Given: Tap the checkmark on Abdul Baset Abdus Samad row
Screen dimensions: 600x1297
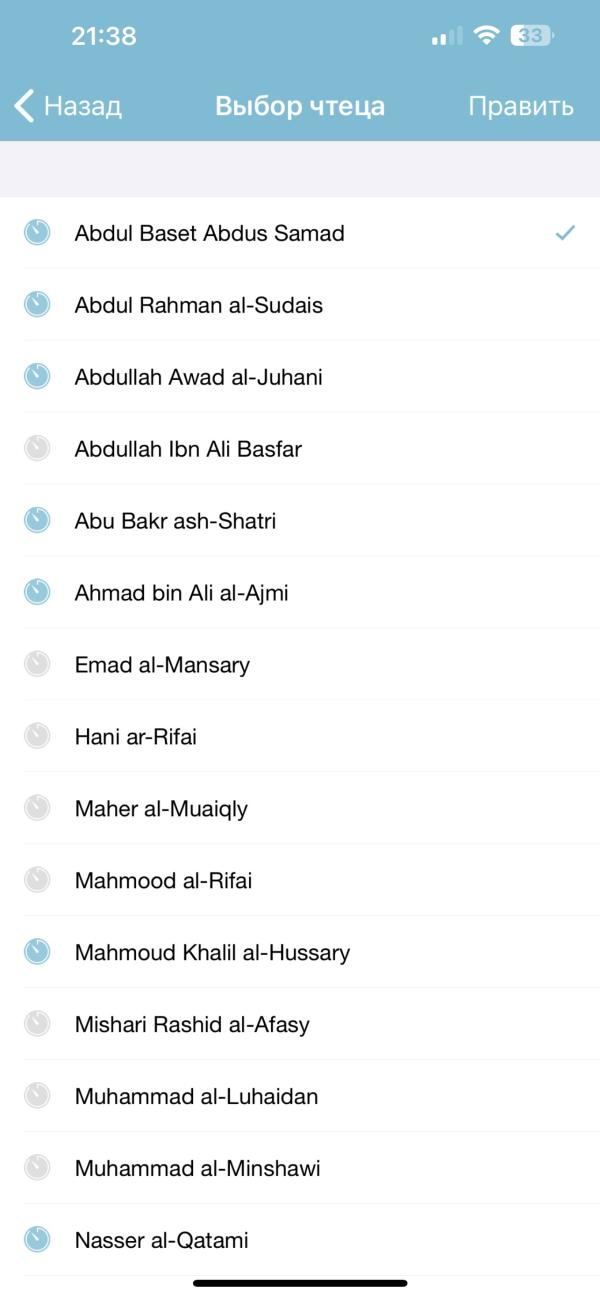Looking at the screenshot, I should click(x=565, y=233).
